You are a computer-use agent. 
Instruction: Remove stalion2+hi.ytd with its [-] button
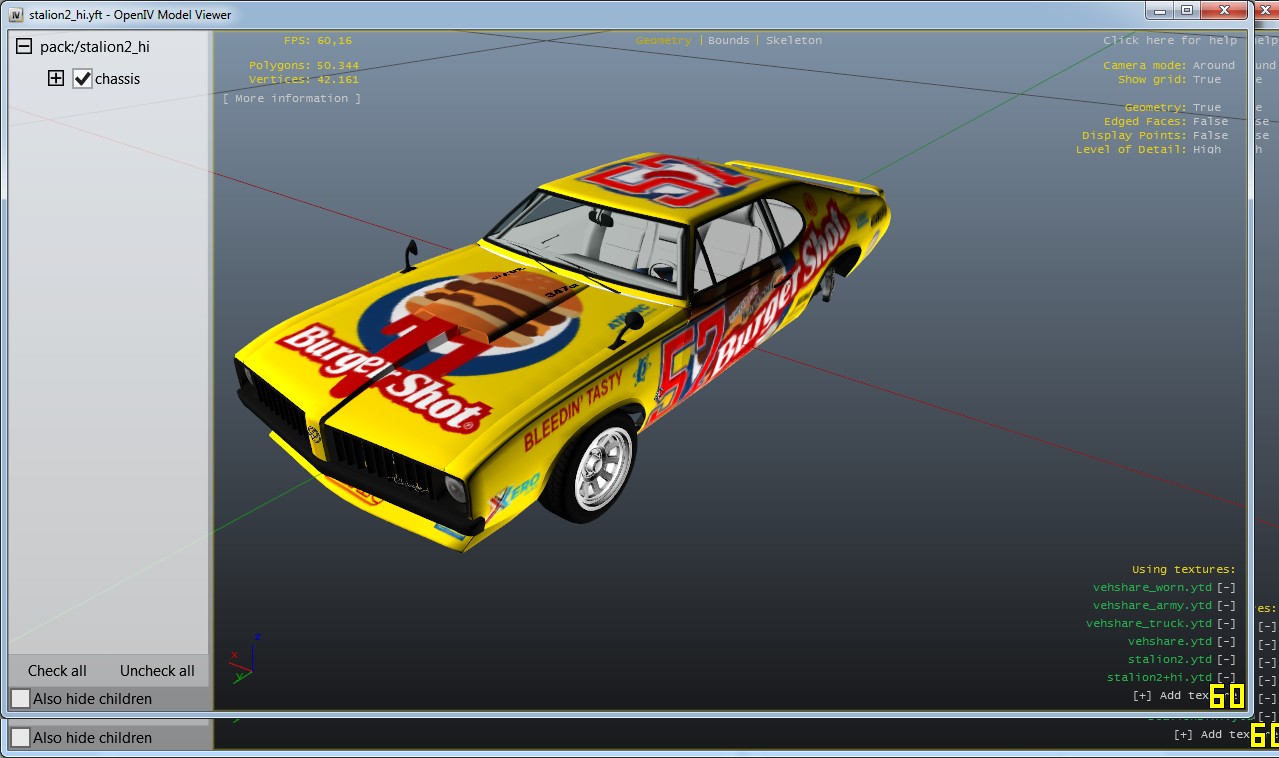[1226, 677]
